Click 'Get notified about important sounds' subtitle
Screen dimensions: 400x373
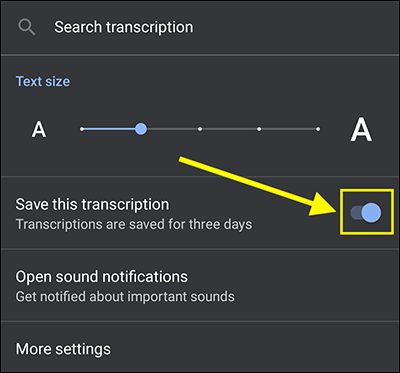125,296
